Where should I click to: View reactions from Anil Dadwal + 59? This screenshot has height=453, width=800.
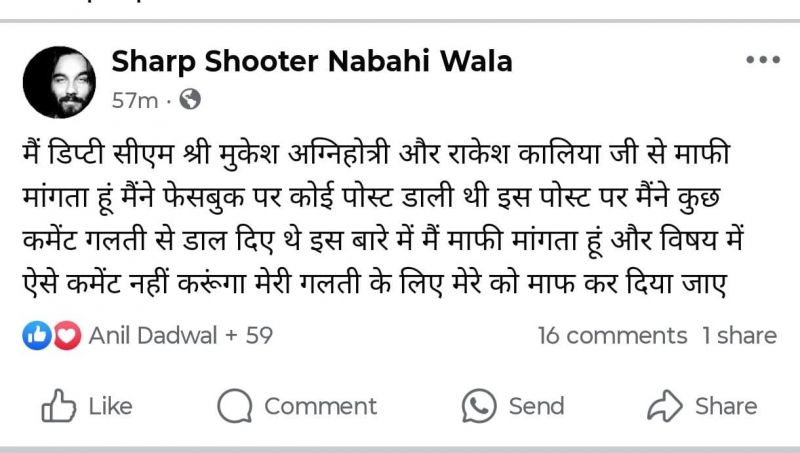(180, 336)
